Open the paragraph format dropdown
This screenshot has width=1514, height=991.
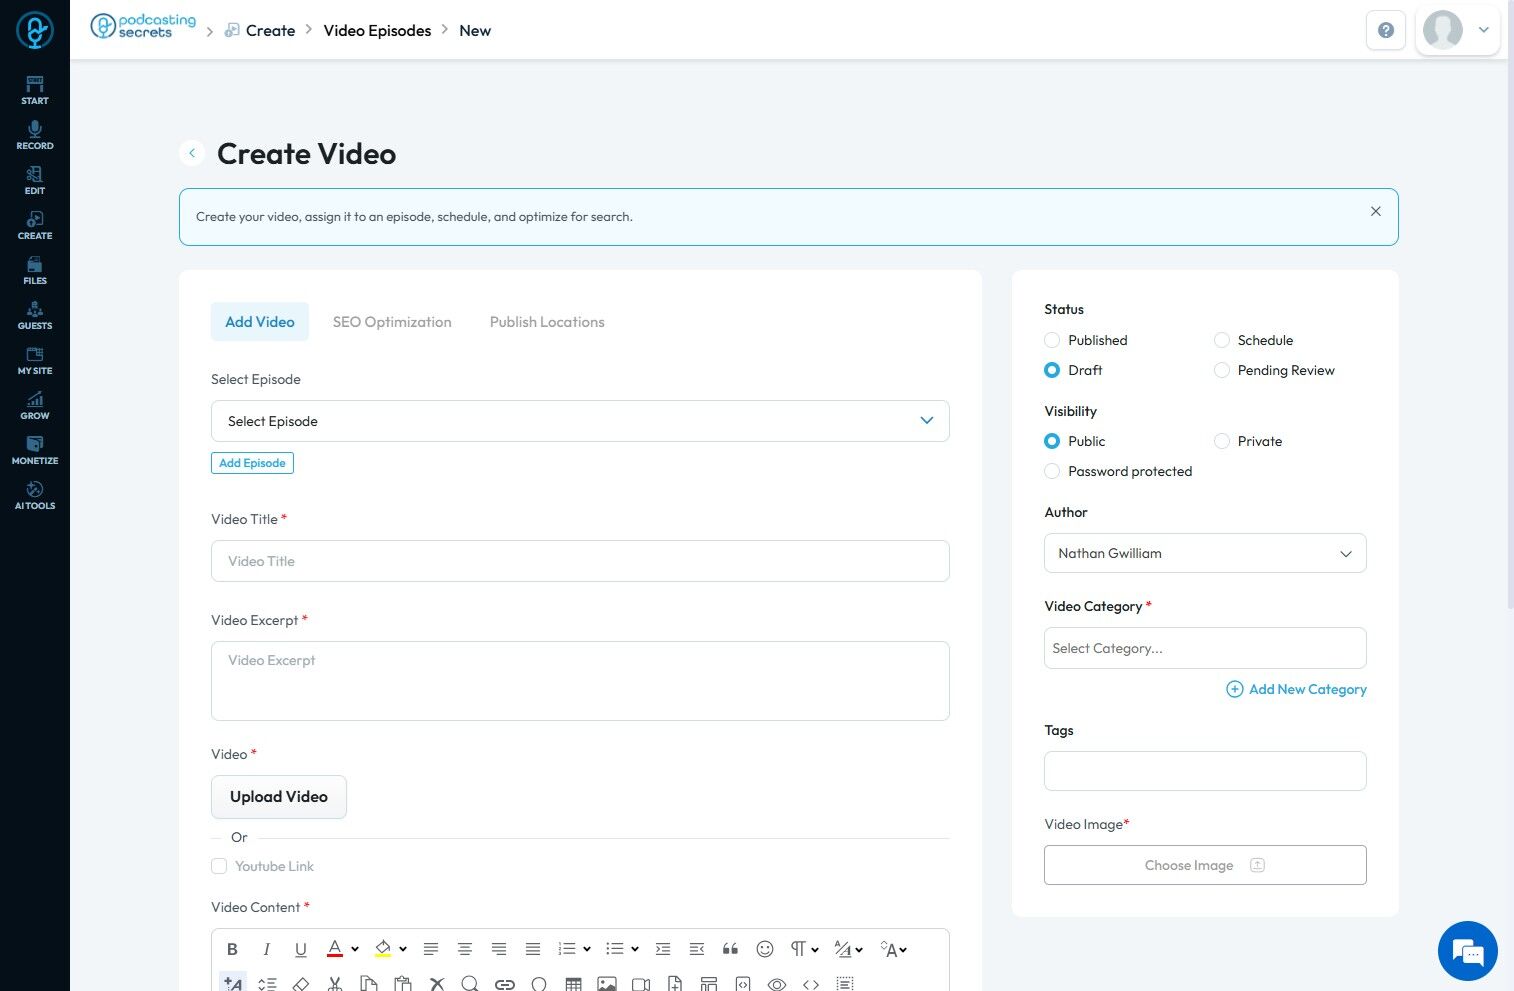(x=804, y=949)
